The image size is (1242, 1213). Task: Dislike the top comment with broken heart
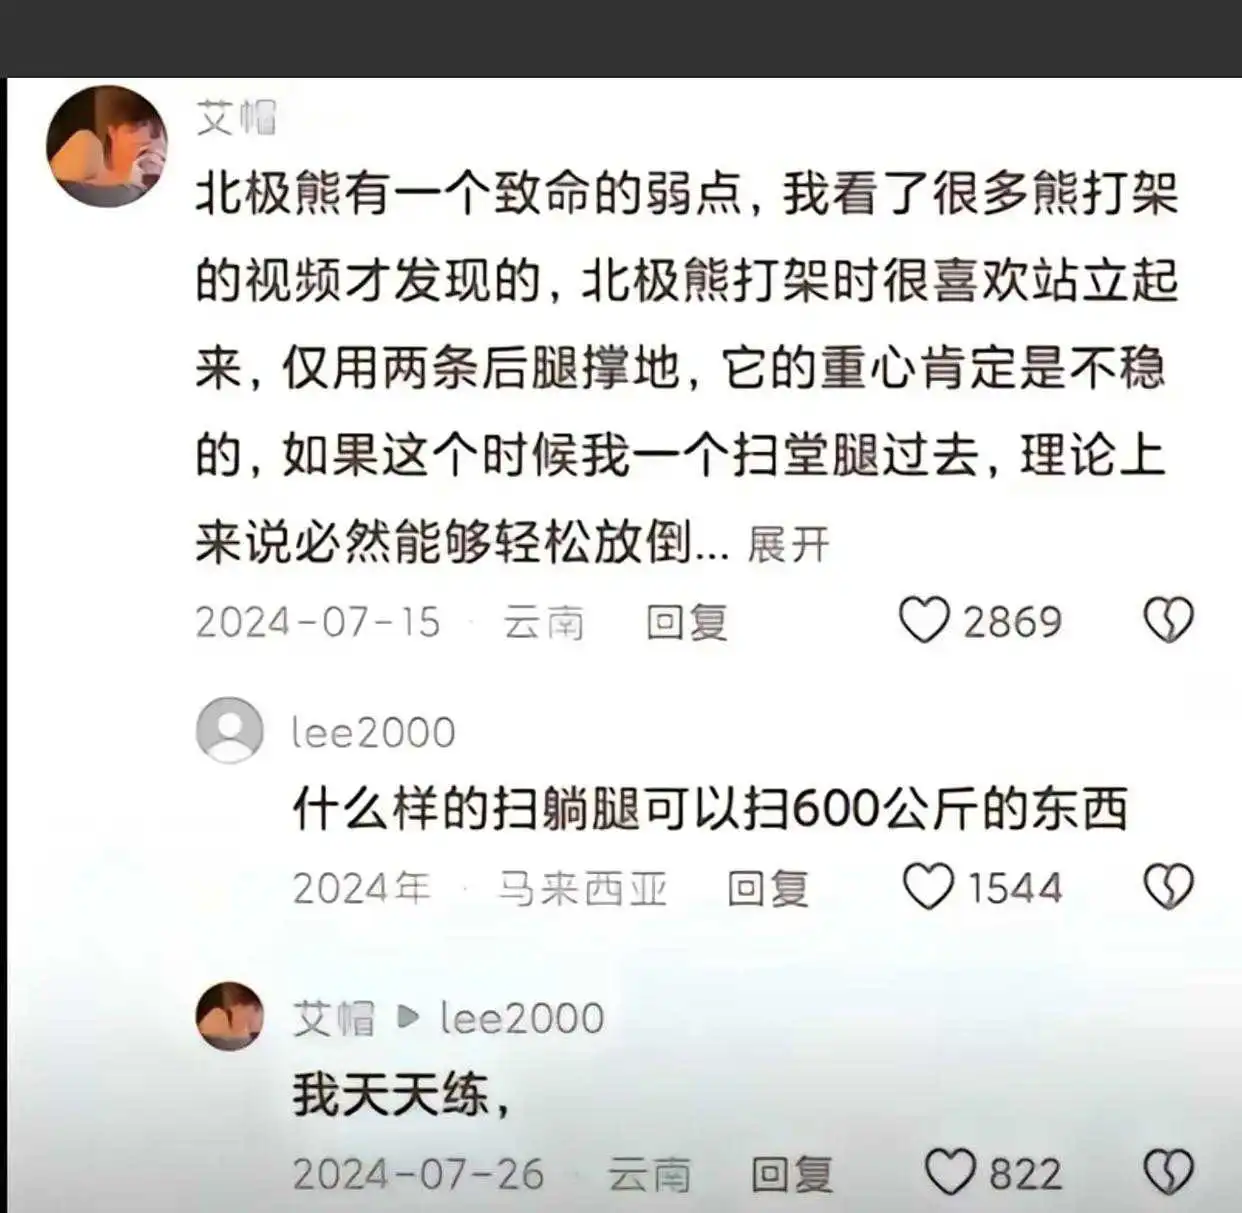pyautogui.click(x=1168, y=620)
